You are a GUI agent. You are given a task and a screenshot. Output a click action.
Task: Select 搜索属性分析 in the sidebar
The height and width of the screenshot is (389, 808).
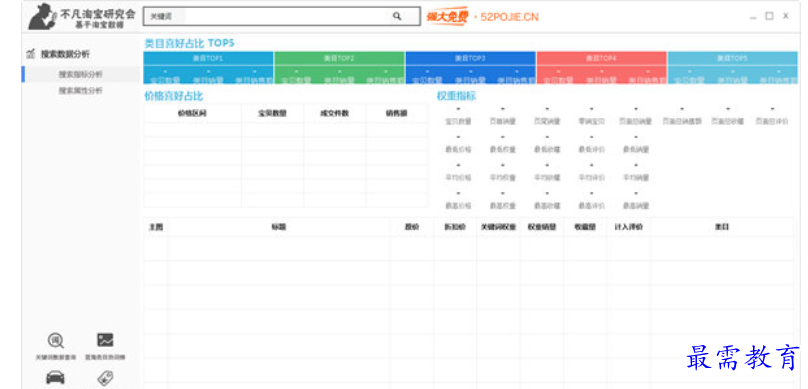click(x=80, y=91)
